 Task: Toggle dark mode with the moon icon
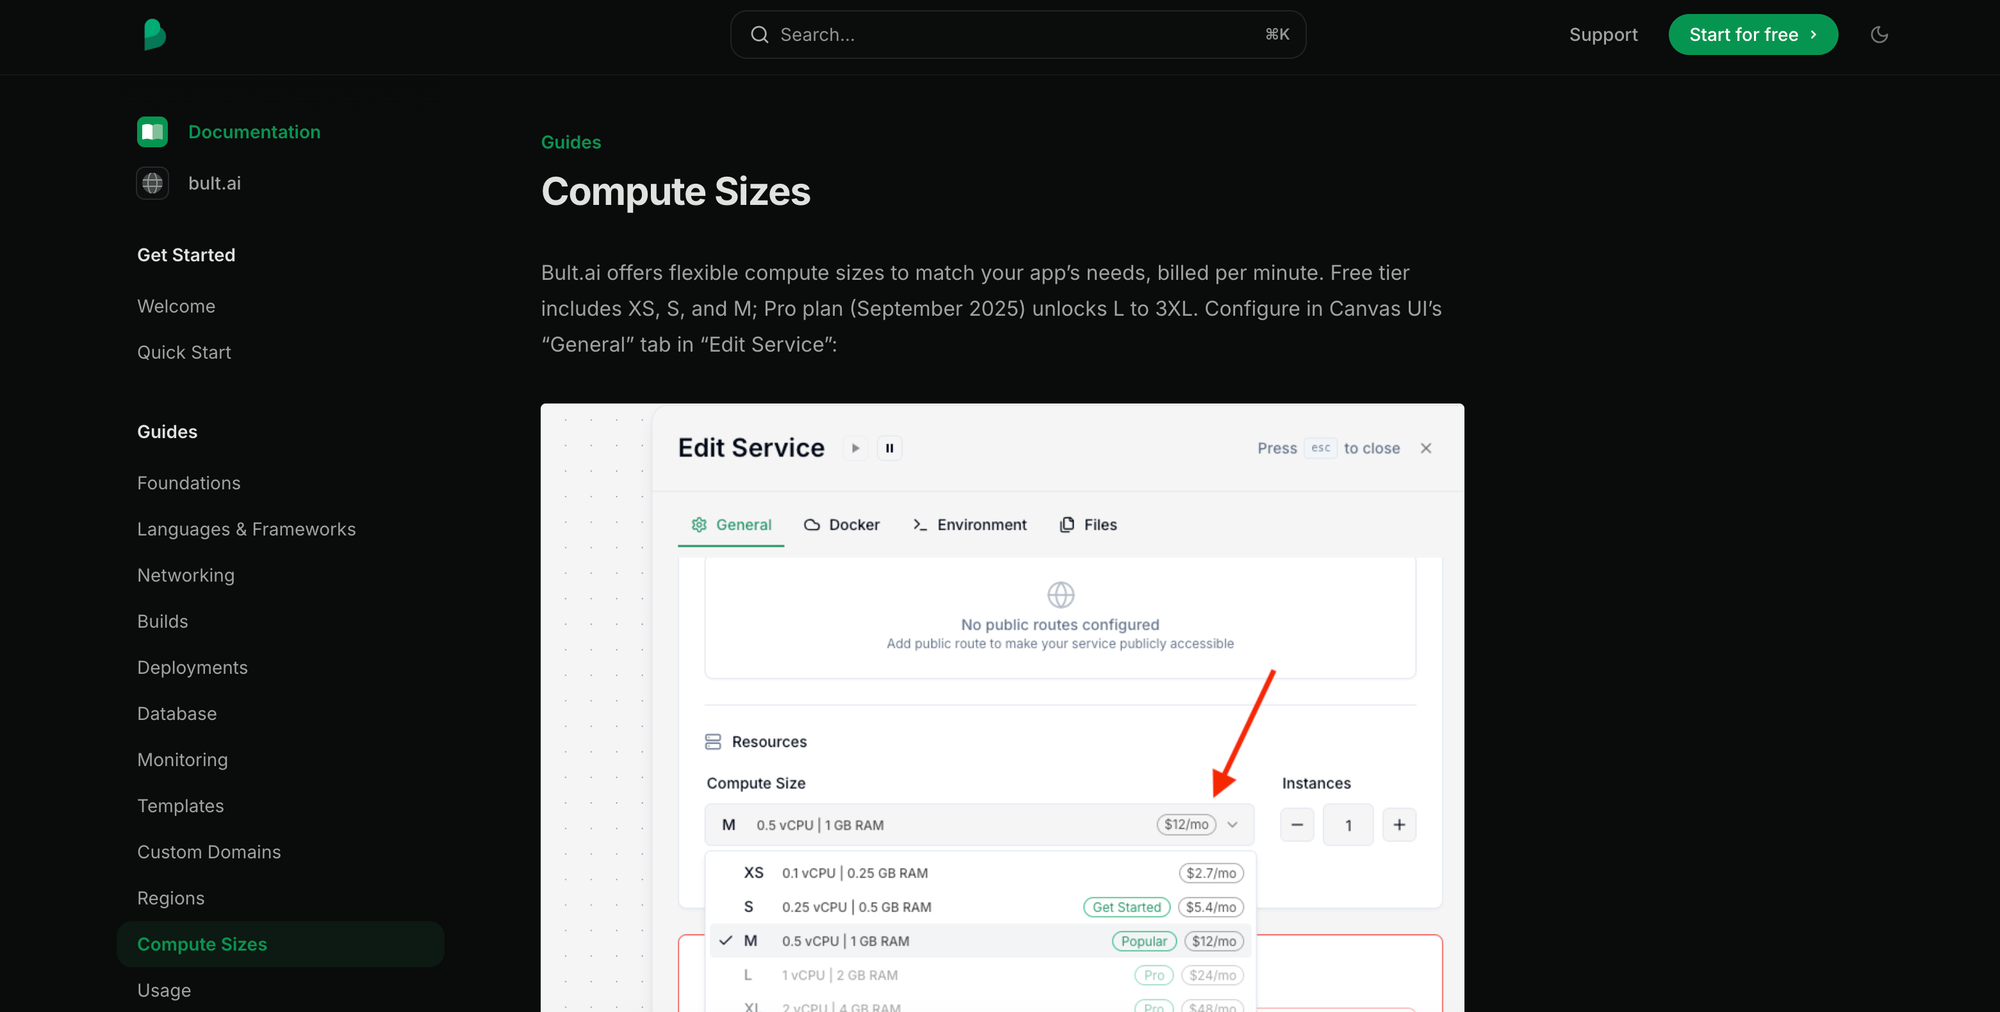click(1879, 34)
